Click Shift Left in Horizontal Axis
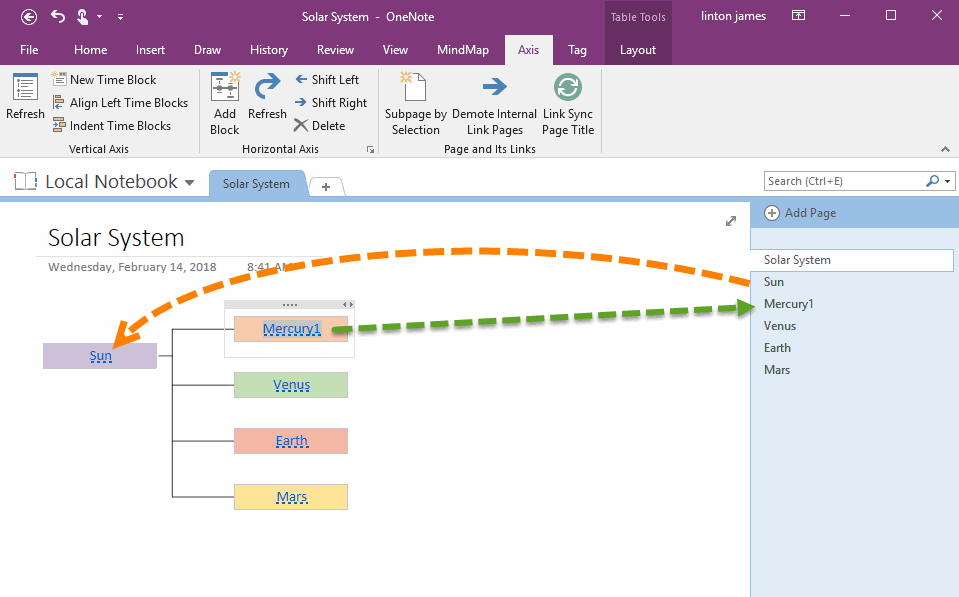 click(x=326, y=80)
